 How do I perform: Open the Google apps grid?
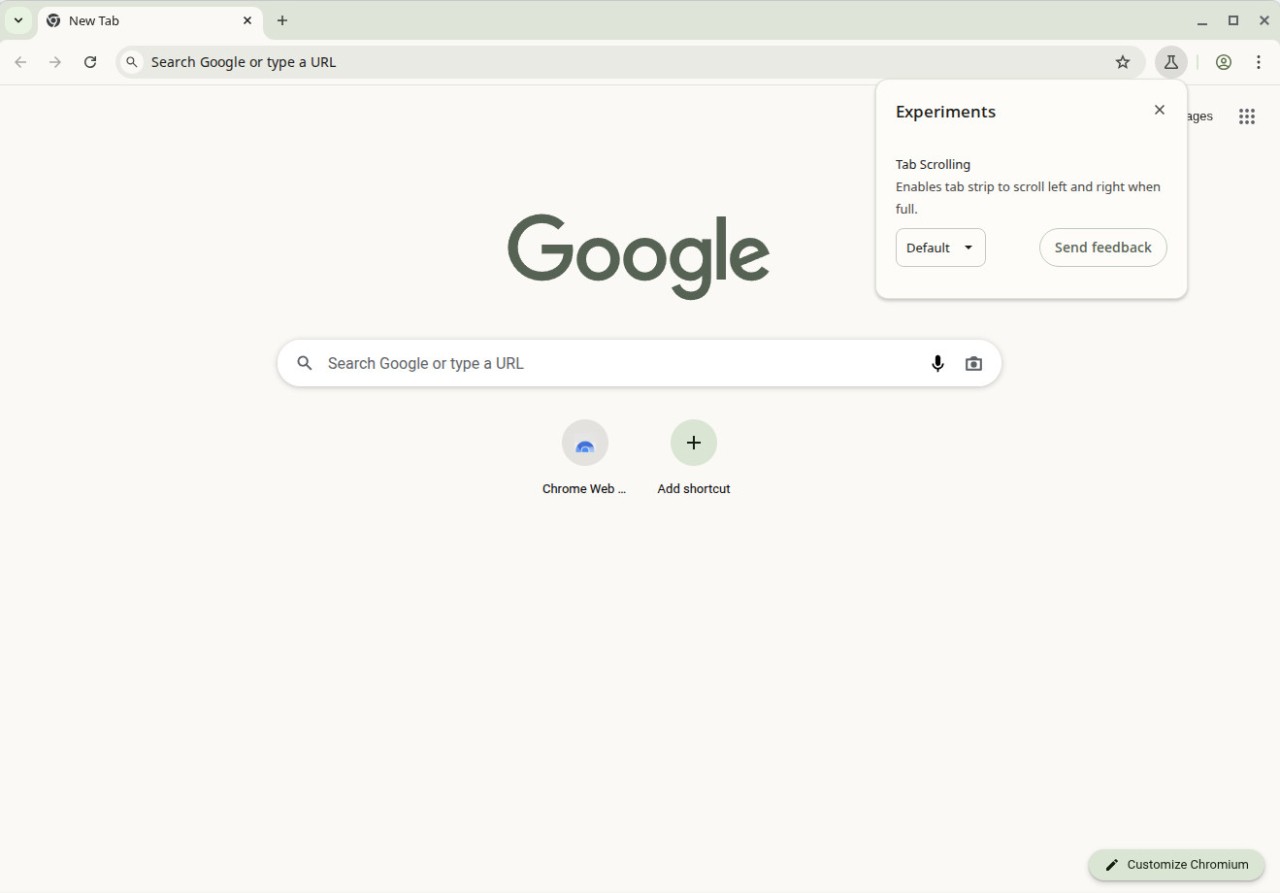[x=1246, y=116]
